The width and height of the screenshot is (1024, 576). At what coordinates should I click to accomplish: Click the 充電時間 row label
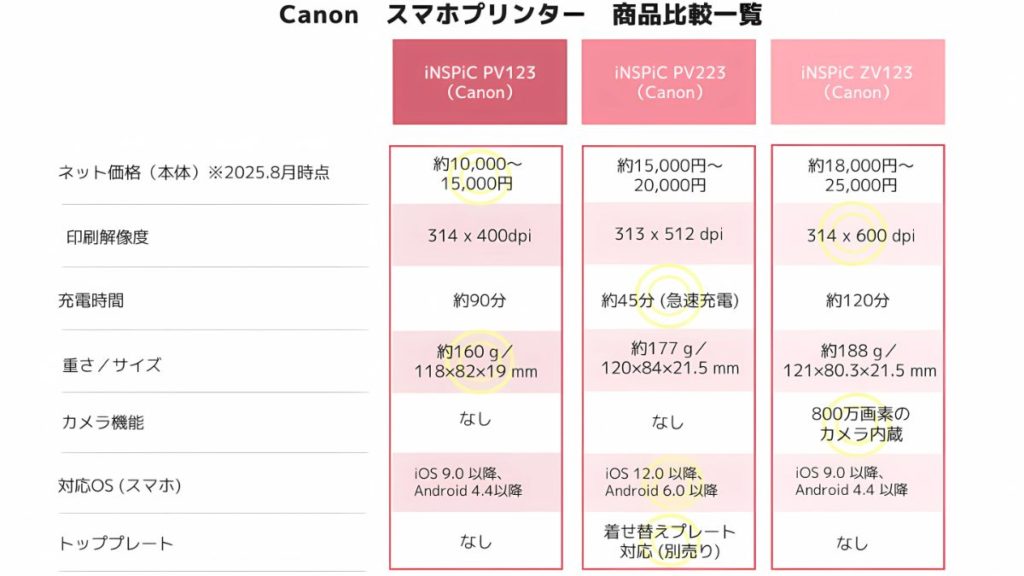click(x=90, y=299)
